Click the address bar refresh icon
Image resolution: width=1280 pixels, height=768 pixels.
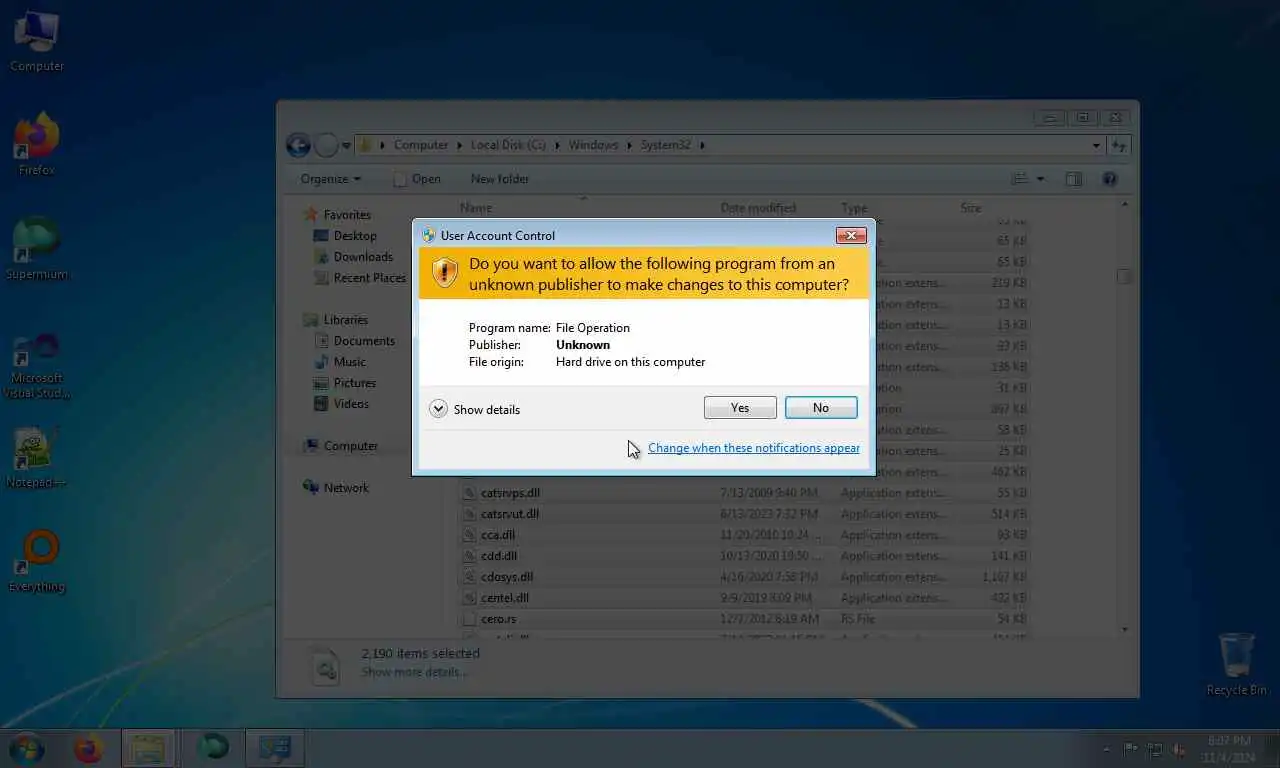(x=1119, y=145)
